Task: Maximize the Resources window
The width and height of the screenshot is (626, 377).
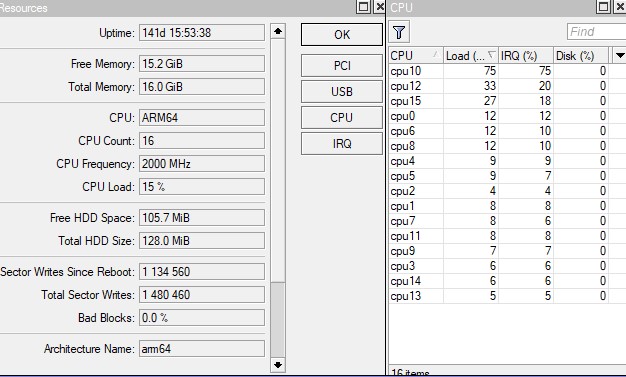Action: tap(364, 7)
